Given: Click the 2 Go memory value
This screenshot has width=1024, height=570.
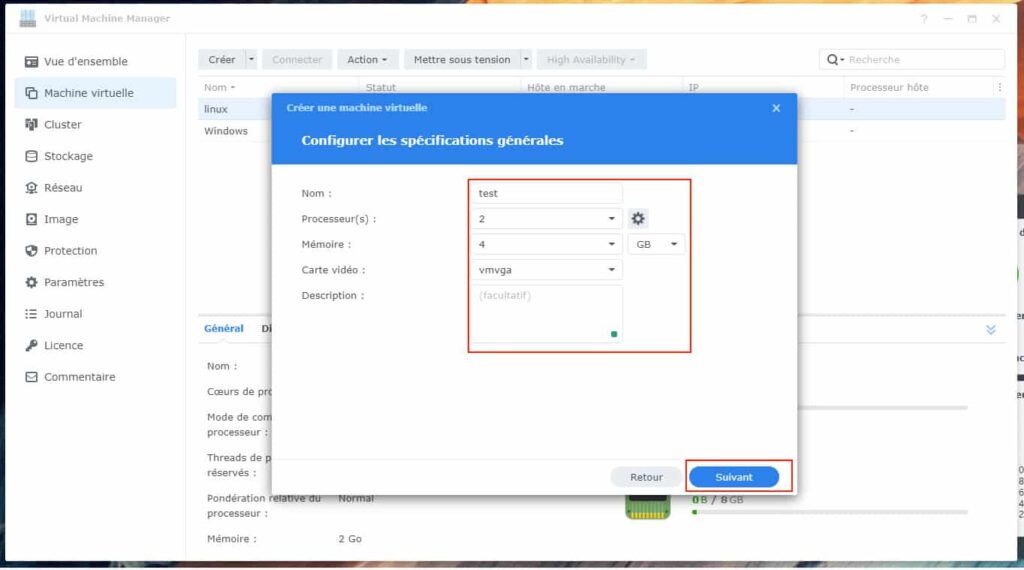Looking at the screenshot, I should [x=350, y=539].
